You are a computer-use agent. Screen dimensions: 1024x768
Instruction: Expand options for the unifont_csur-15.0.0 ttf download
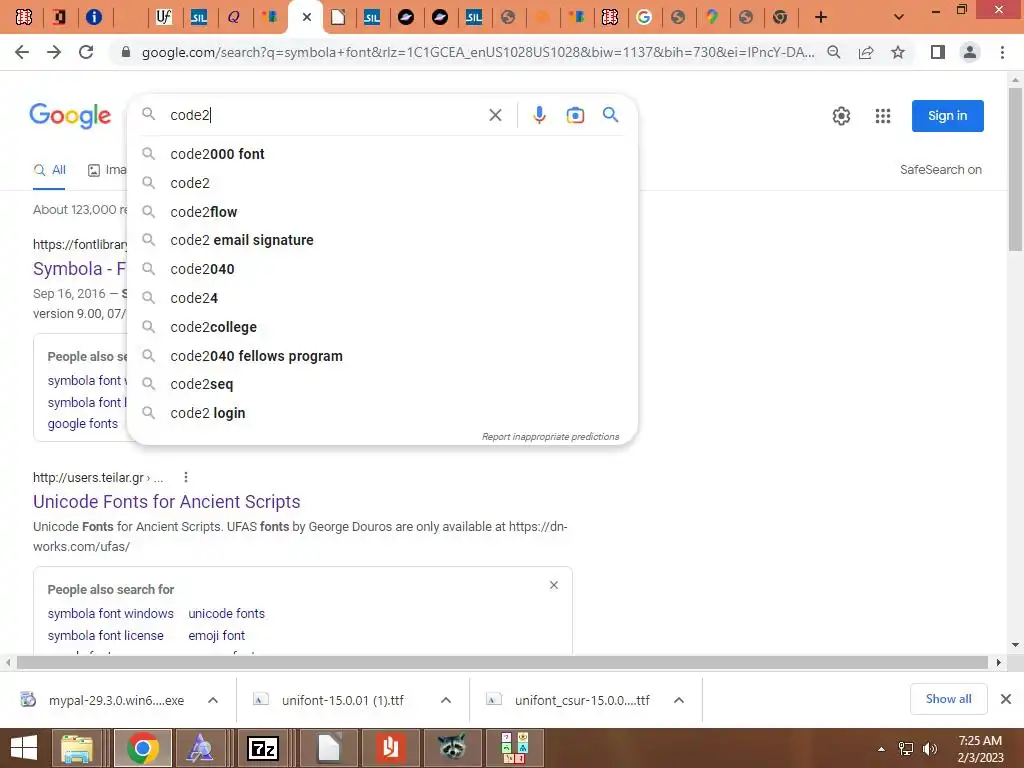click(x=679, y=700)
